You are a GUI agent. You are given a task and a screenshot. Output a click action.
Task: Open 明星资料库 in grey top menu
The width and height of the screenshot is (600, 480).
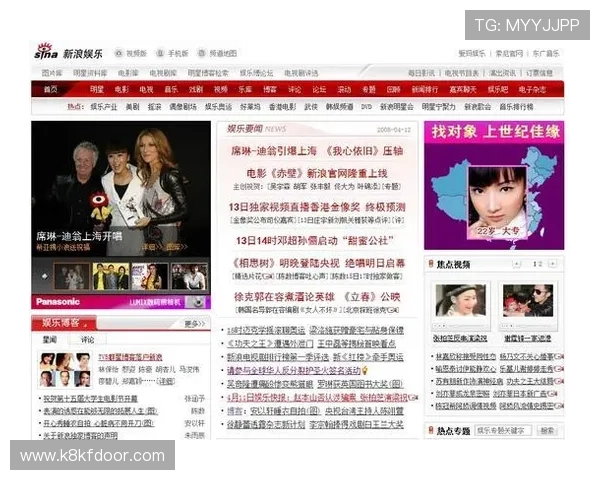tap(90, 73)
